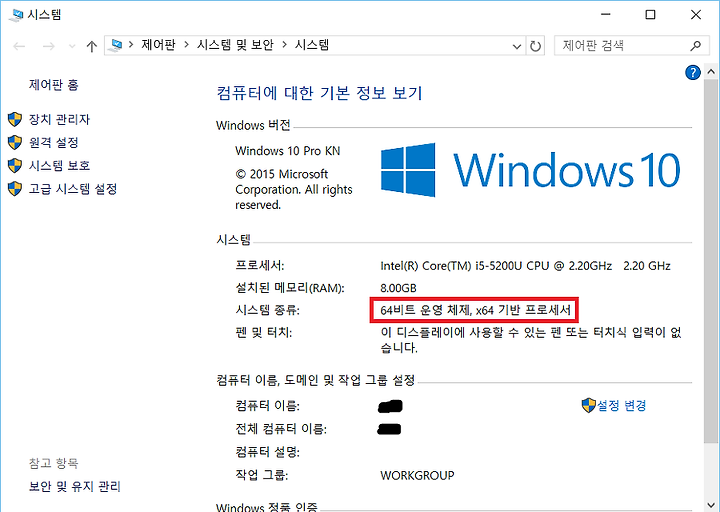This screenshot has height=512, width=720.
Task: Click the 64비트 운영 체제 system type value
Action: pyautogui.click(x=475, y=310)
